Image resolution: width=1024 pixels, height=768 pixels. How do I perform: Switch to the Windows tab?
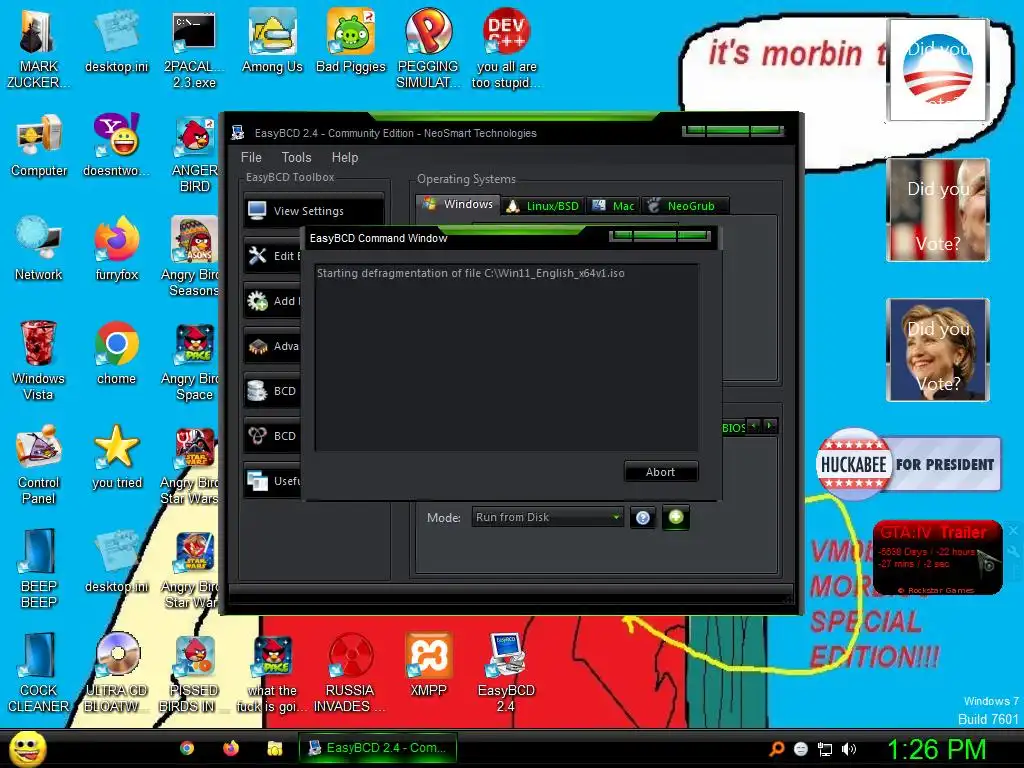(458, 204)
